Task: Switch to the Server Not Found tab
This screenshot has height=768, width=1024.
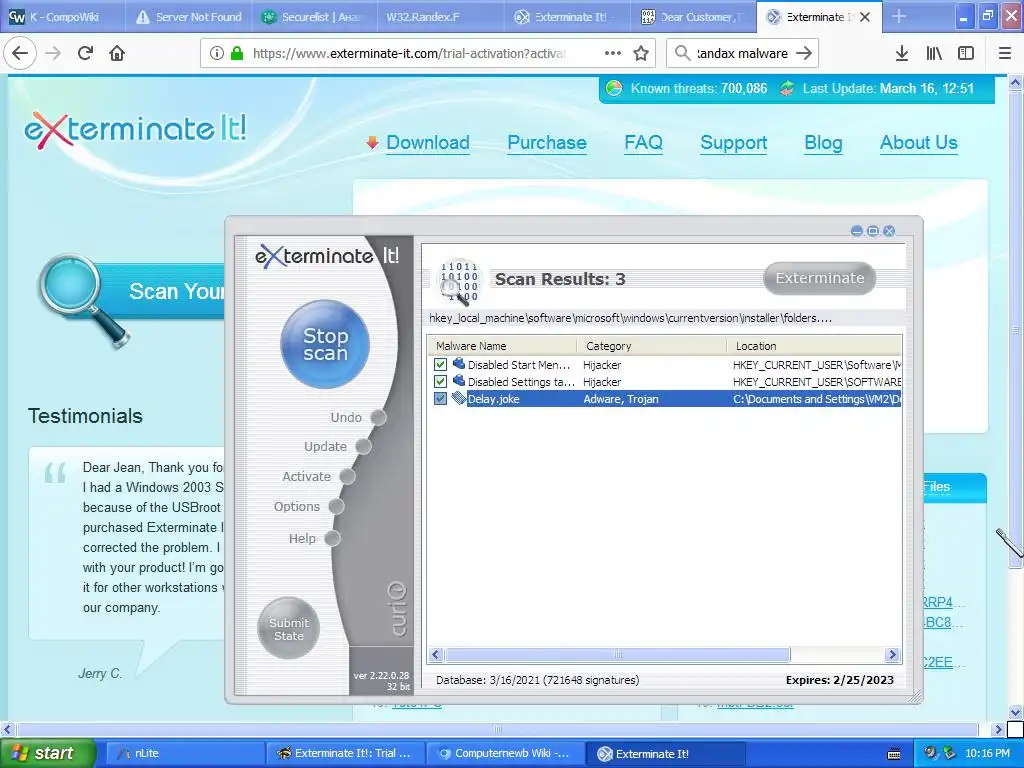Action: point(188,16)
